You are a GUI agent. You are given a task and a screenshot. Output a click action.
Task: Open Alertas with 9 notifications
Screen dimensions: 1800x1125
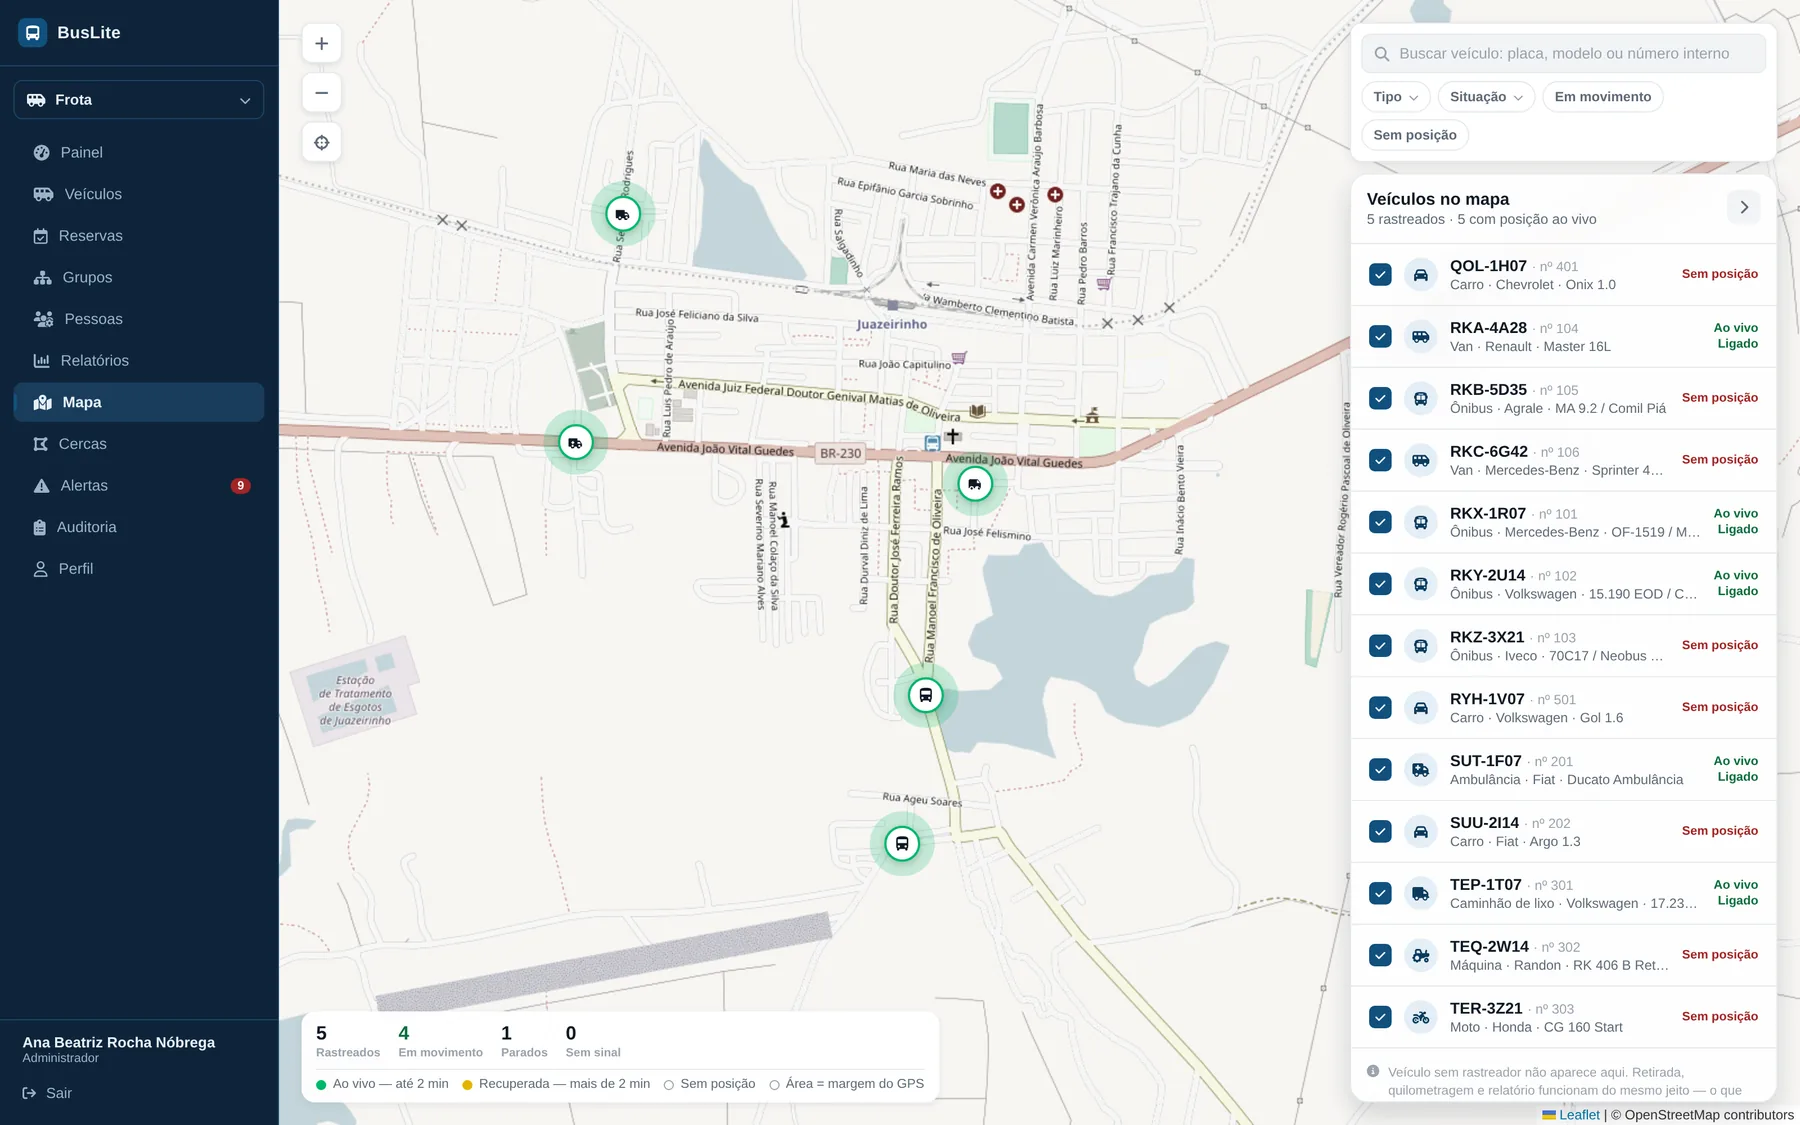click(139, 486)
